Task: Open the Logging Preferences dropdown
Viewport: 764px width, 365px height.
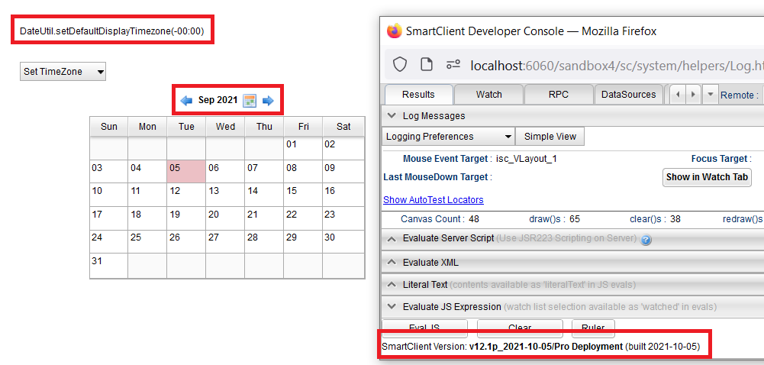Action: (448, 136)
